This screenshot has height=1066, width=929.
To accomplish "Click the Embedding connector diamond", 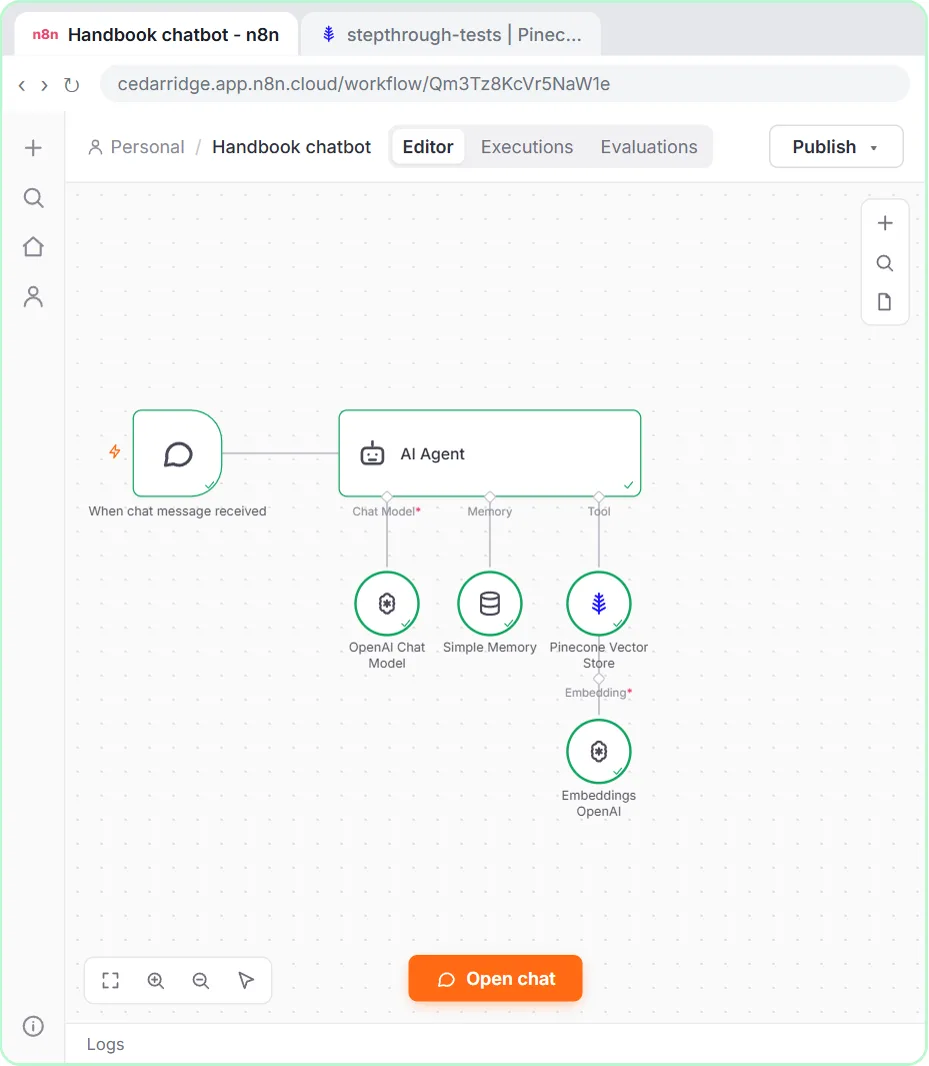I will (599, 678).
